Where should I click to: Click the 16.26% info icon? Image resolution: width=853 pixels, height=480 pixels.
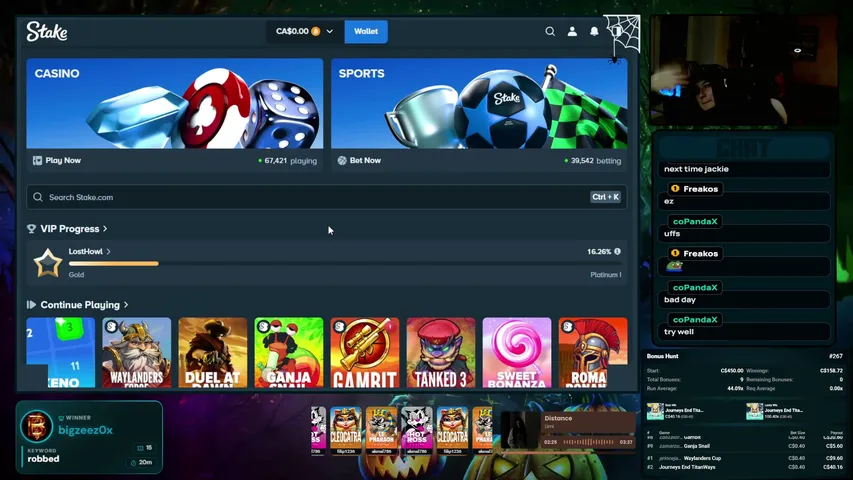coord(617,251)
